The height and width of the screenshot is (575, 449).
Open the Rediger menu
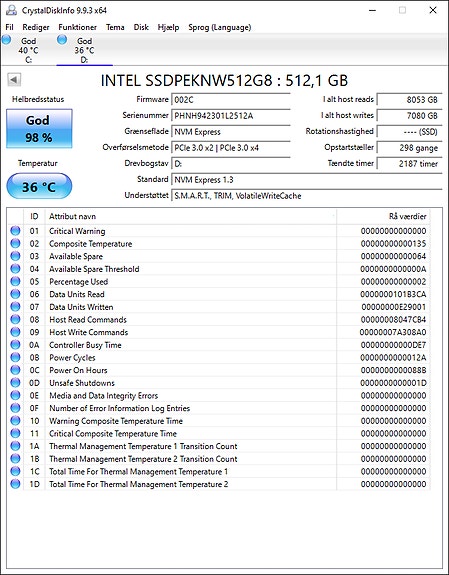36,27
